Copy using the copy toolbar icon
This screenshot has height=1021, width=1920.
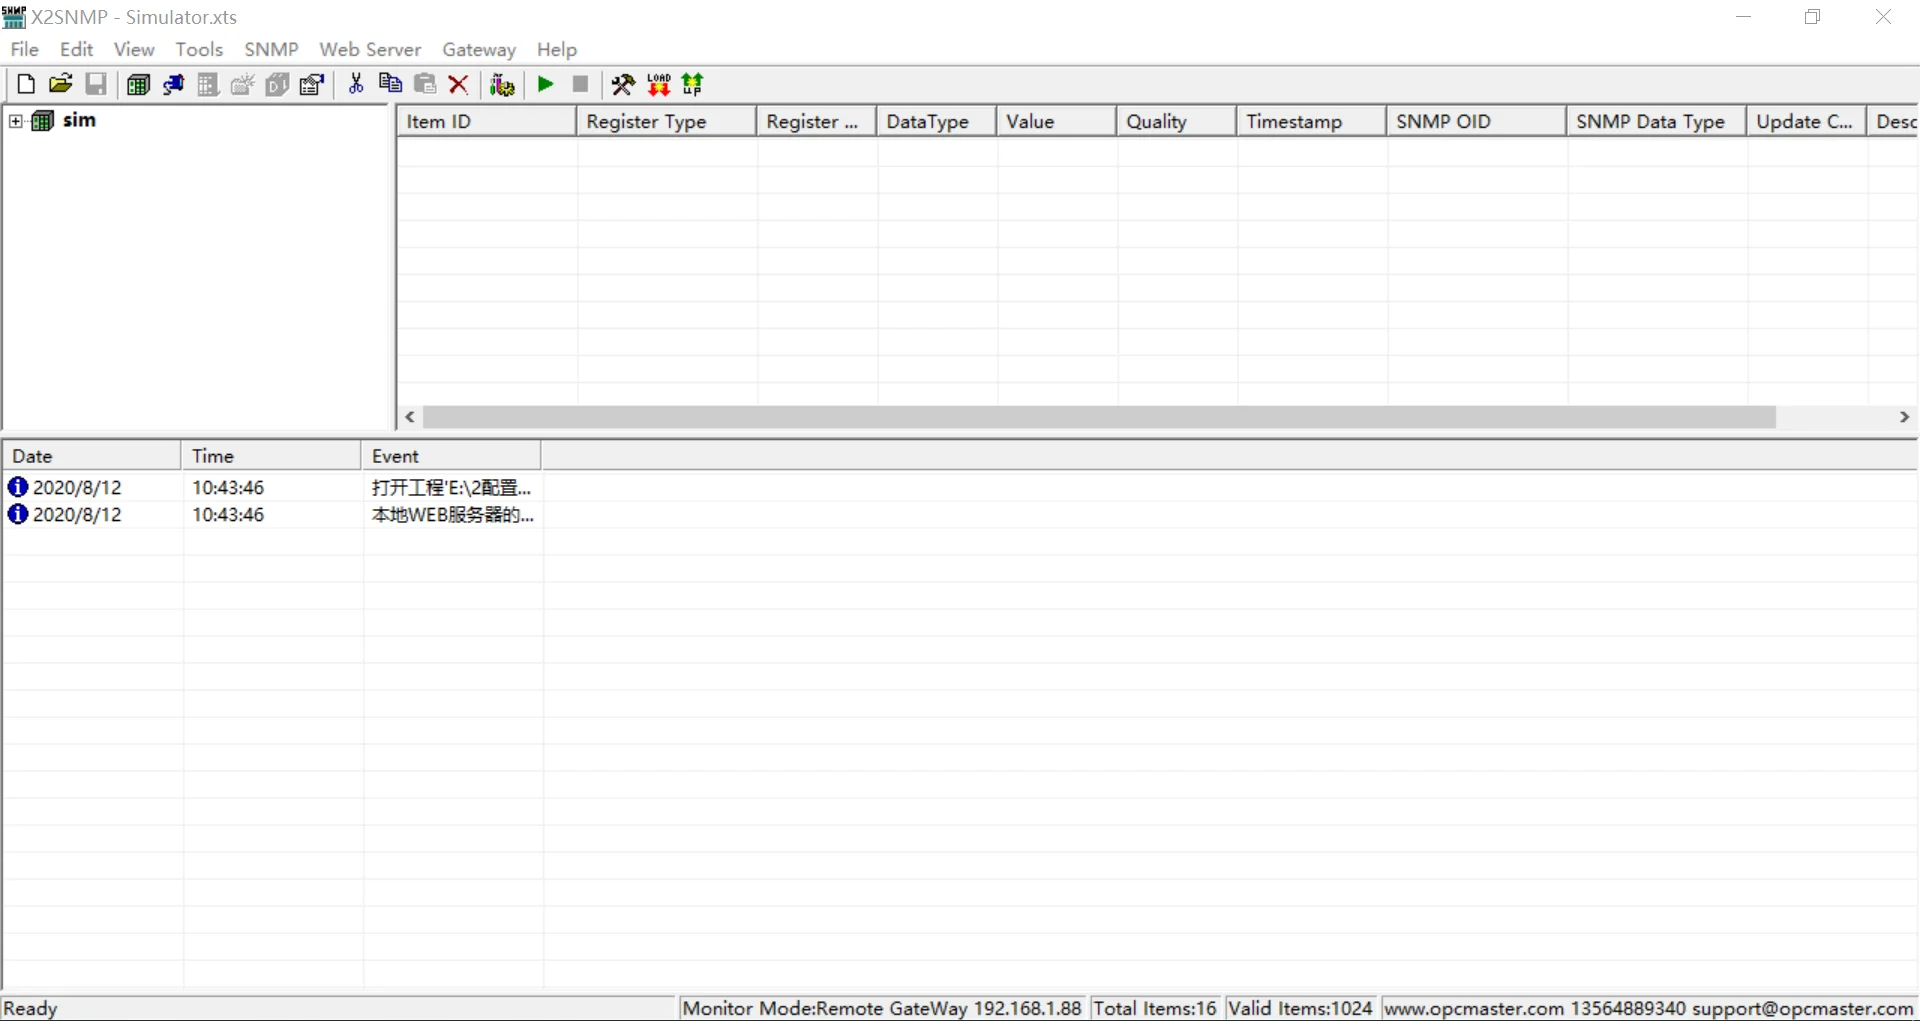point(390,84)
